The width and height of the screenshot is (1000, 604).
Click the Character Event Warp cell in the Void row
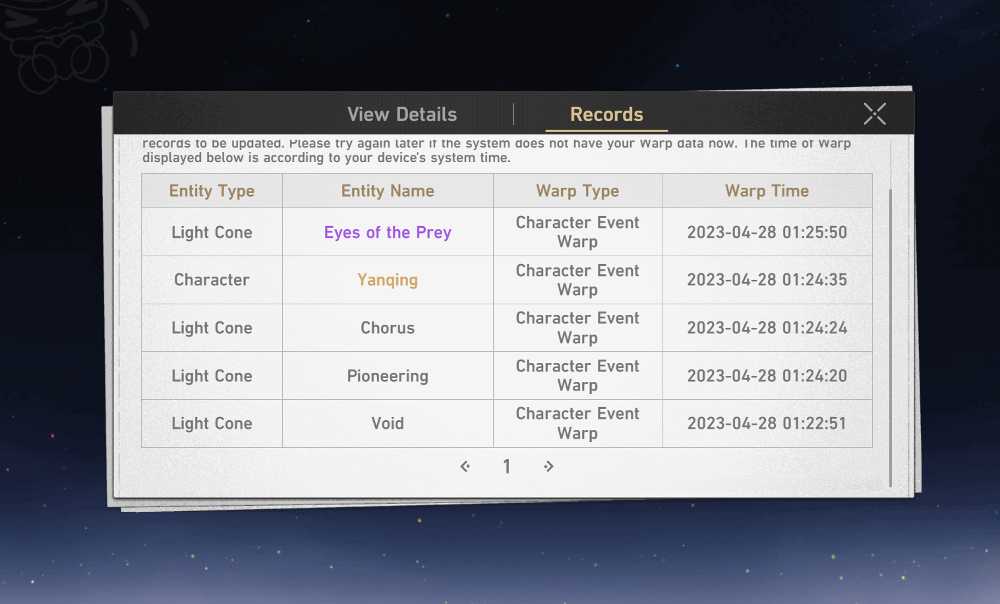578,424
